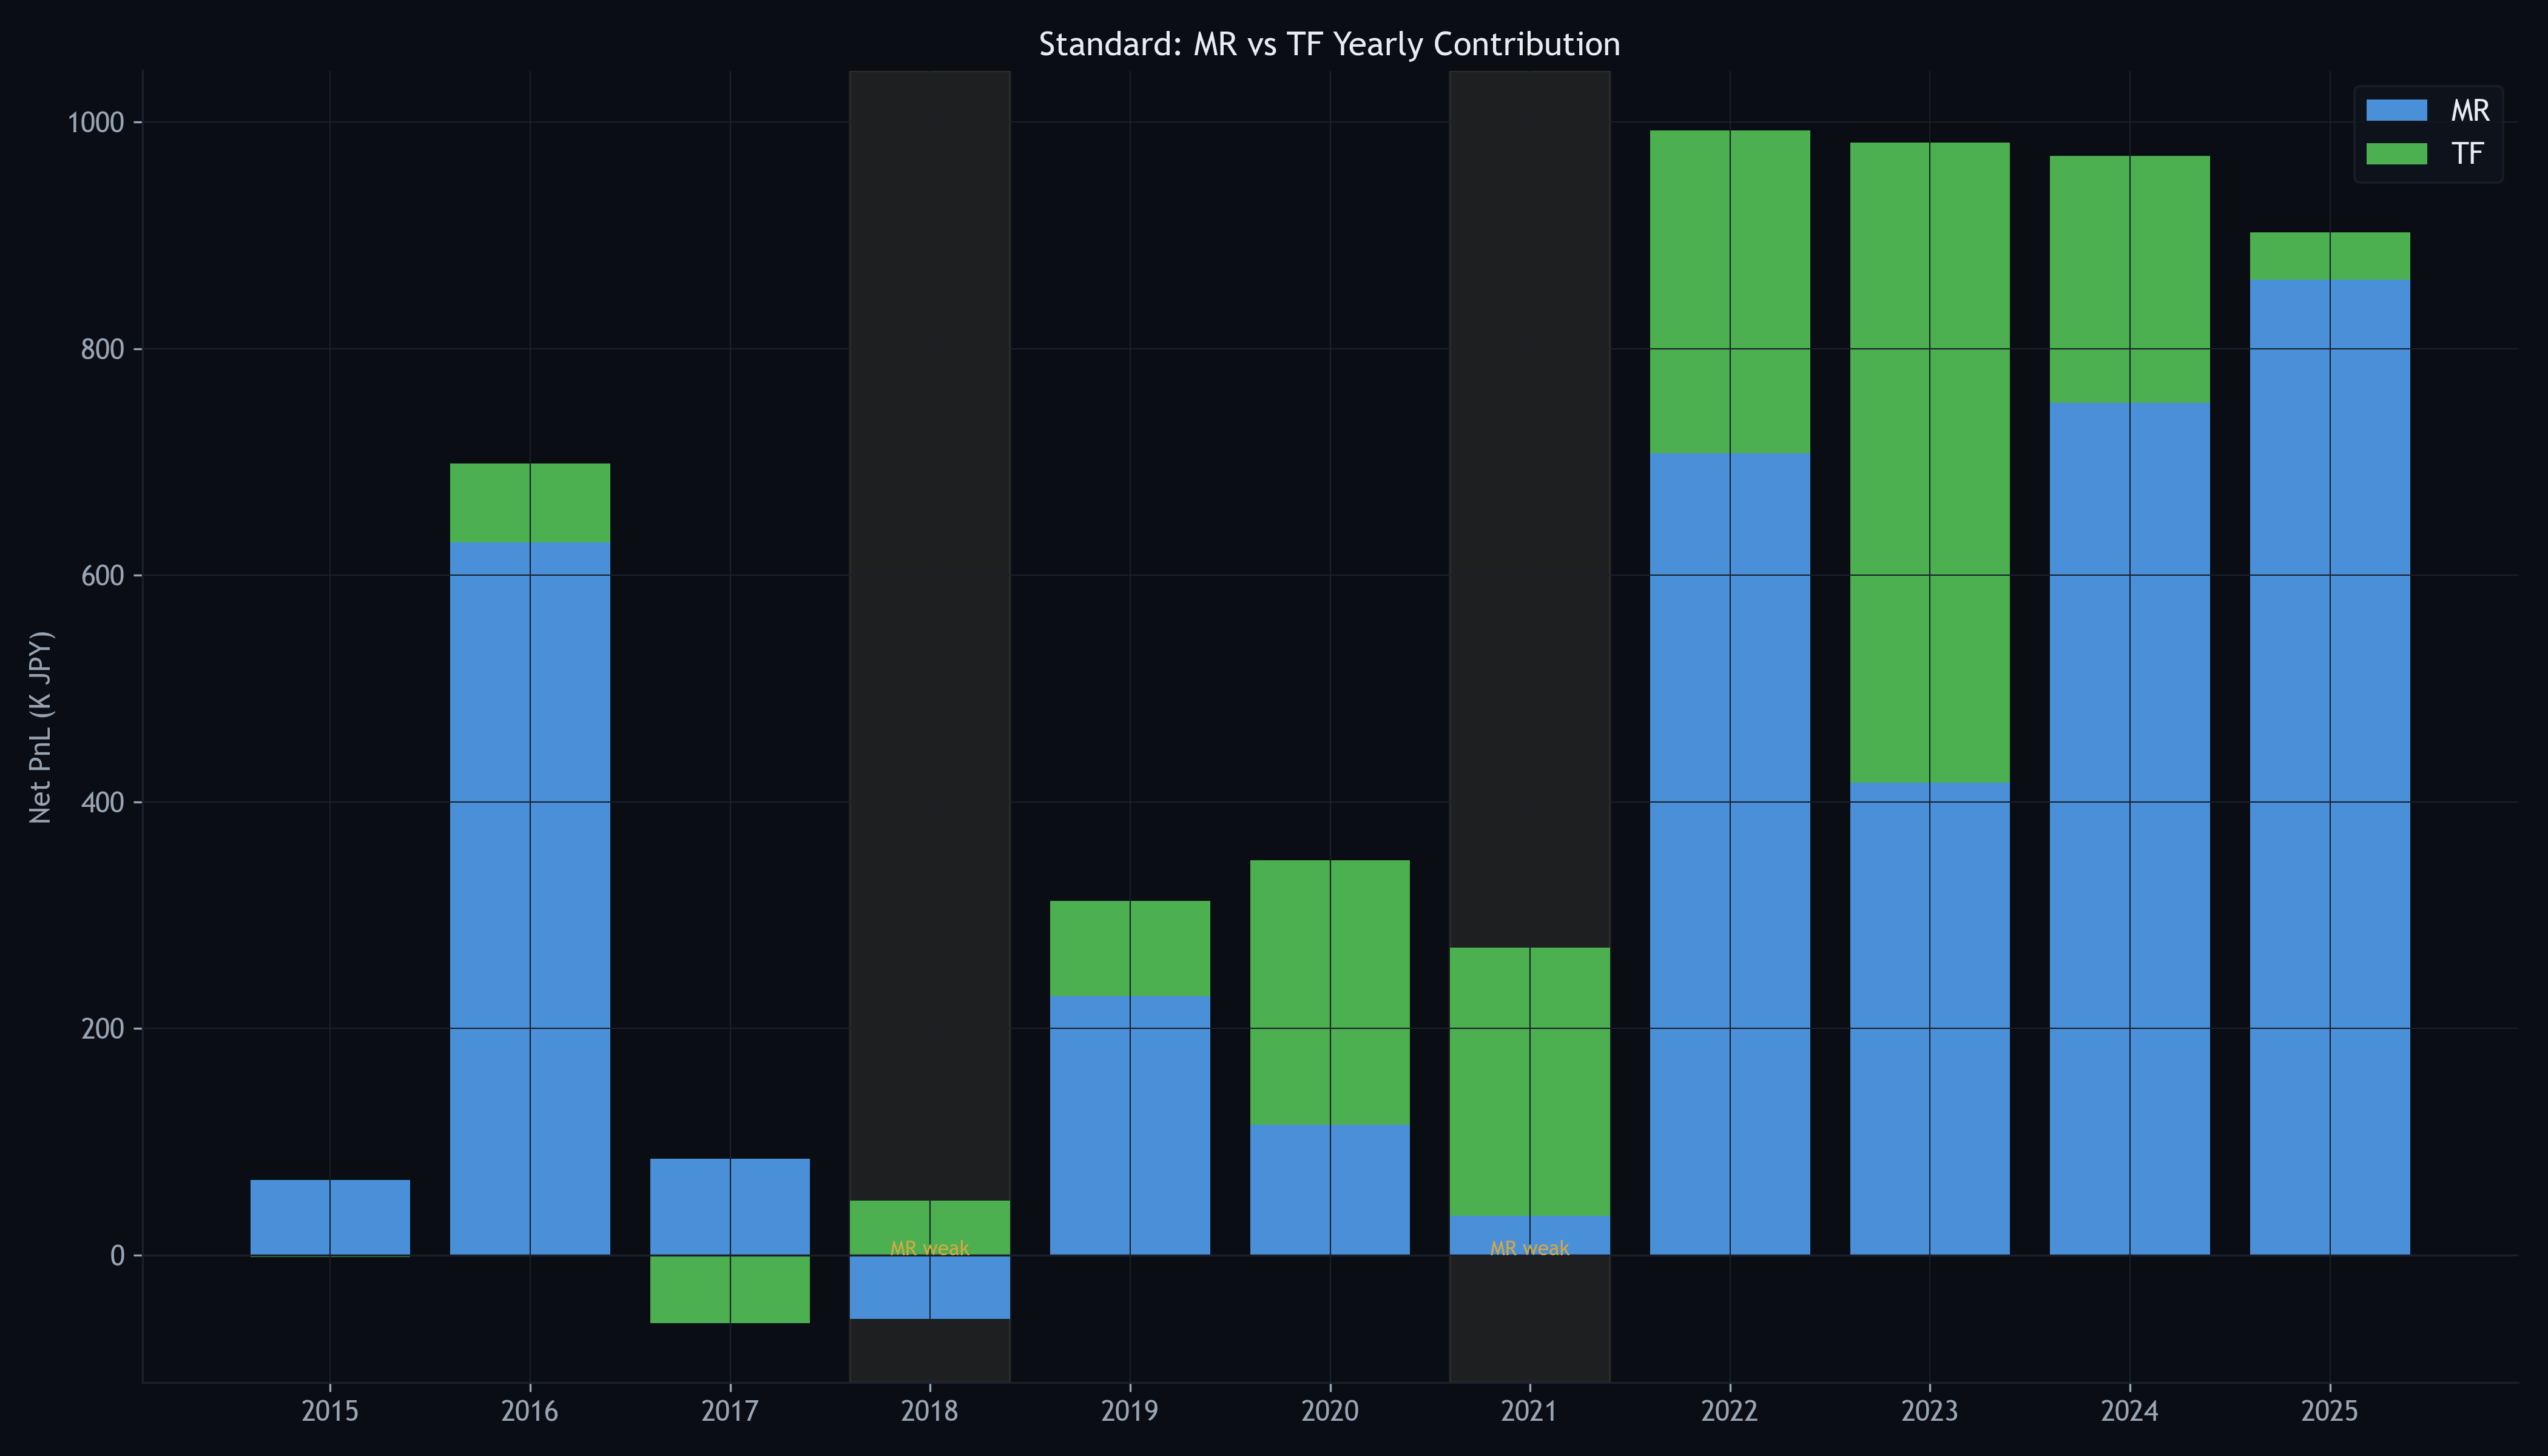The image size is (2548, 1456).
Task: Click the 1000 y-axis tick label
Action: point(95,123)
